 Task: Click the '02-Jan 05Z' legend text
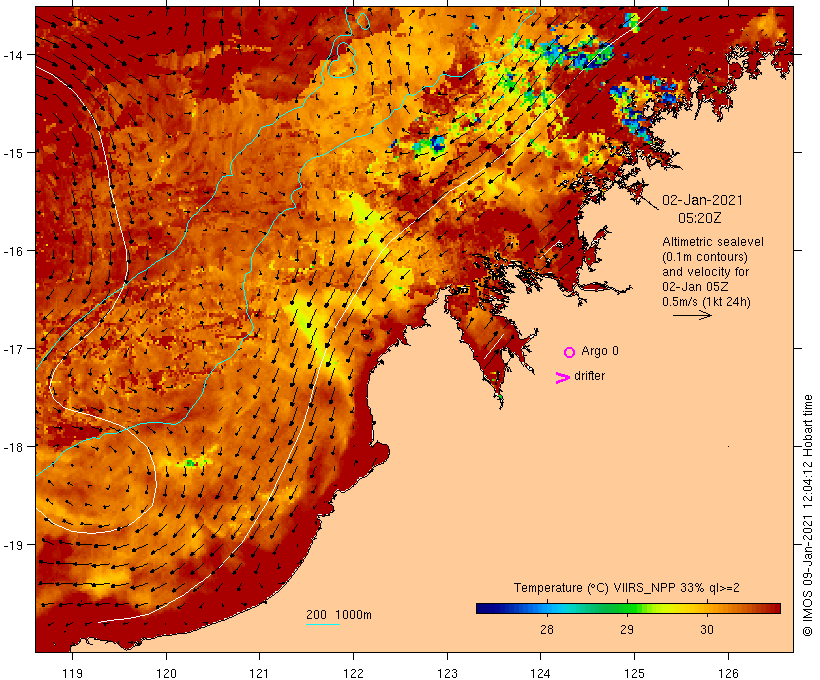coord(695,287)
